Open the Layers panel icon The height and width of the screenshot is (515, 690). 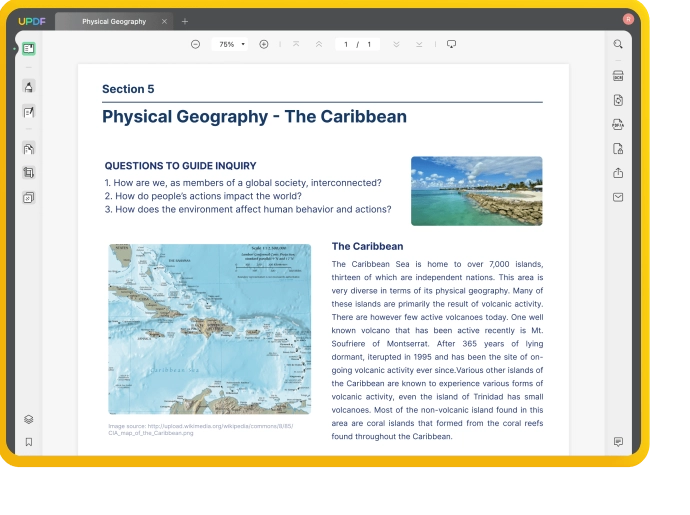(29, 419)
